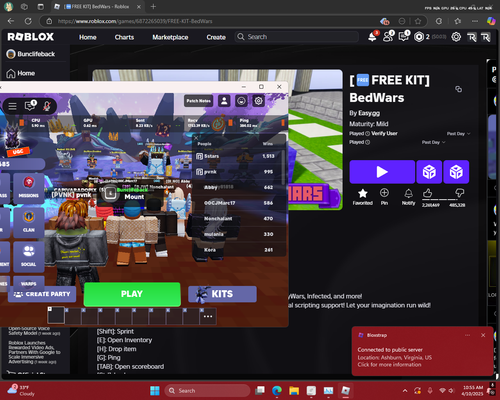This screenshot has width=500, height=400.
Task: Copy game link icon beside the title
Action: point(459,89)
